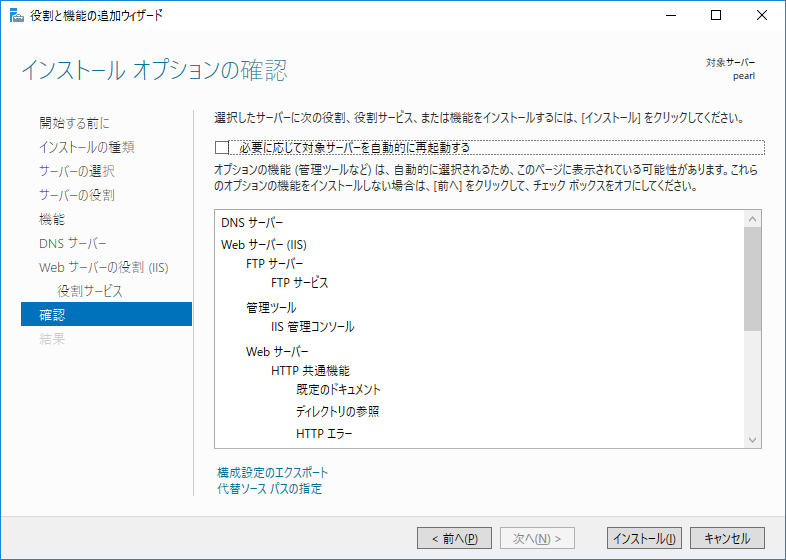Image resolution: width=786 pixels, height=560 pixels.
Task: Select FTP サービス list entry
Action: click(x=300, y=283)
